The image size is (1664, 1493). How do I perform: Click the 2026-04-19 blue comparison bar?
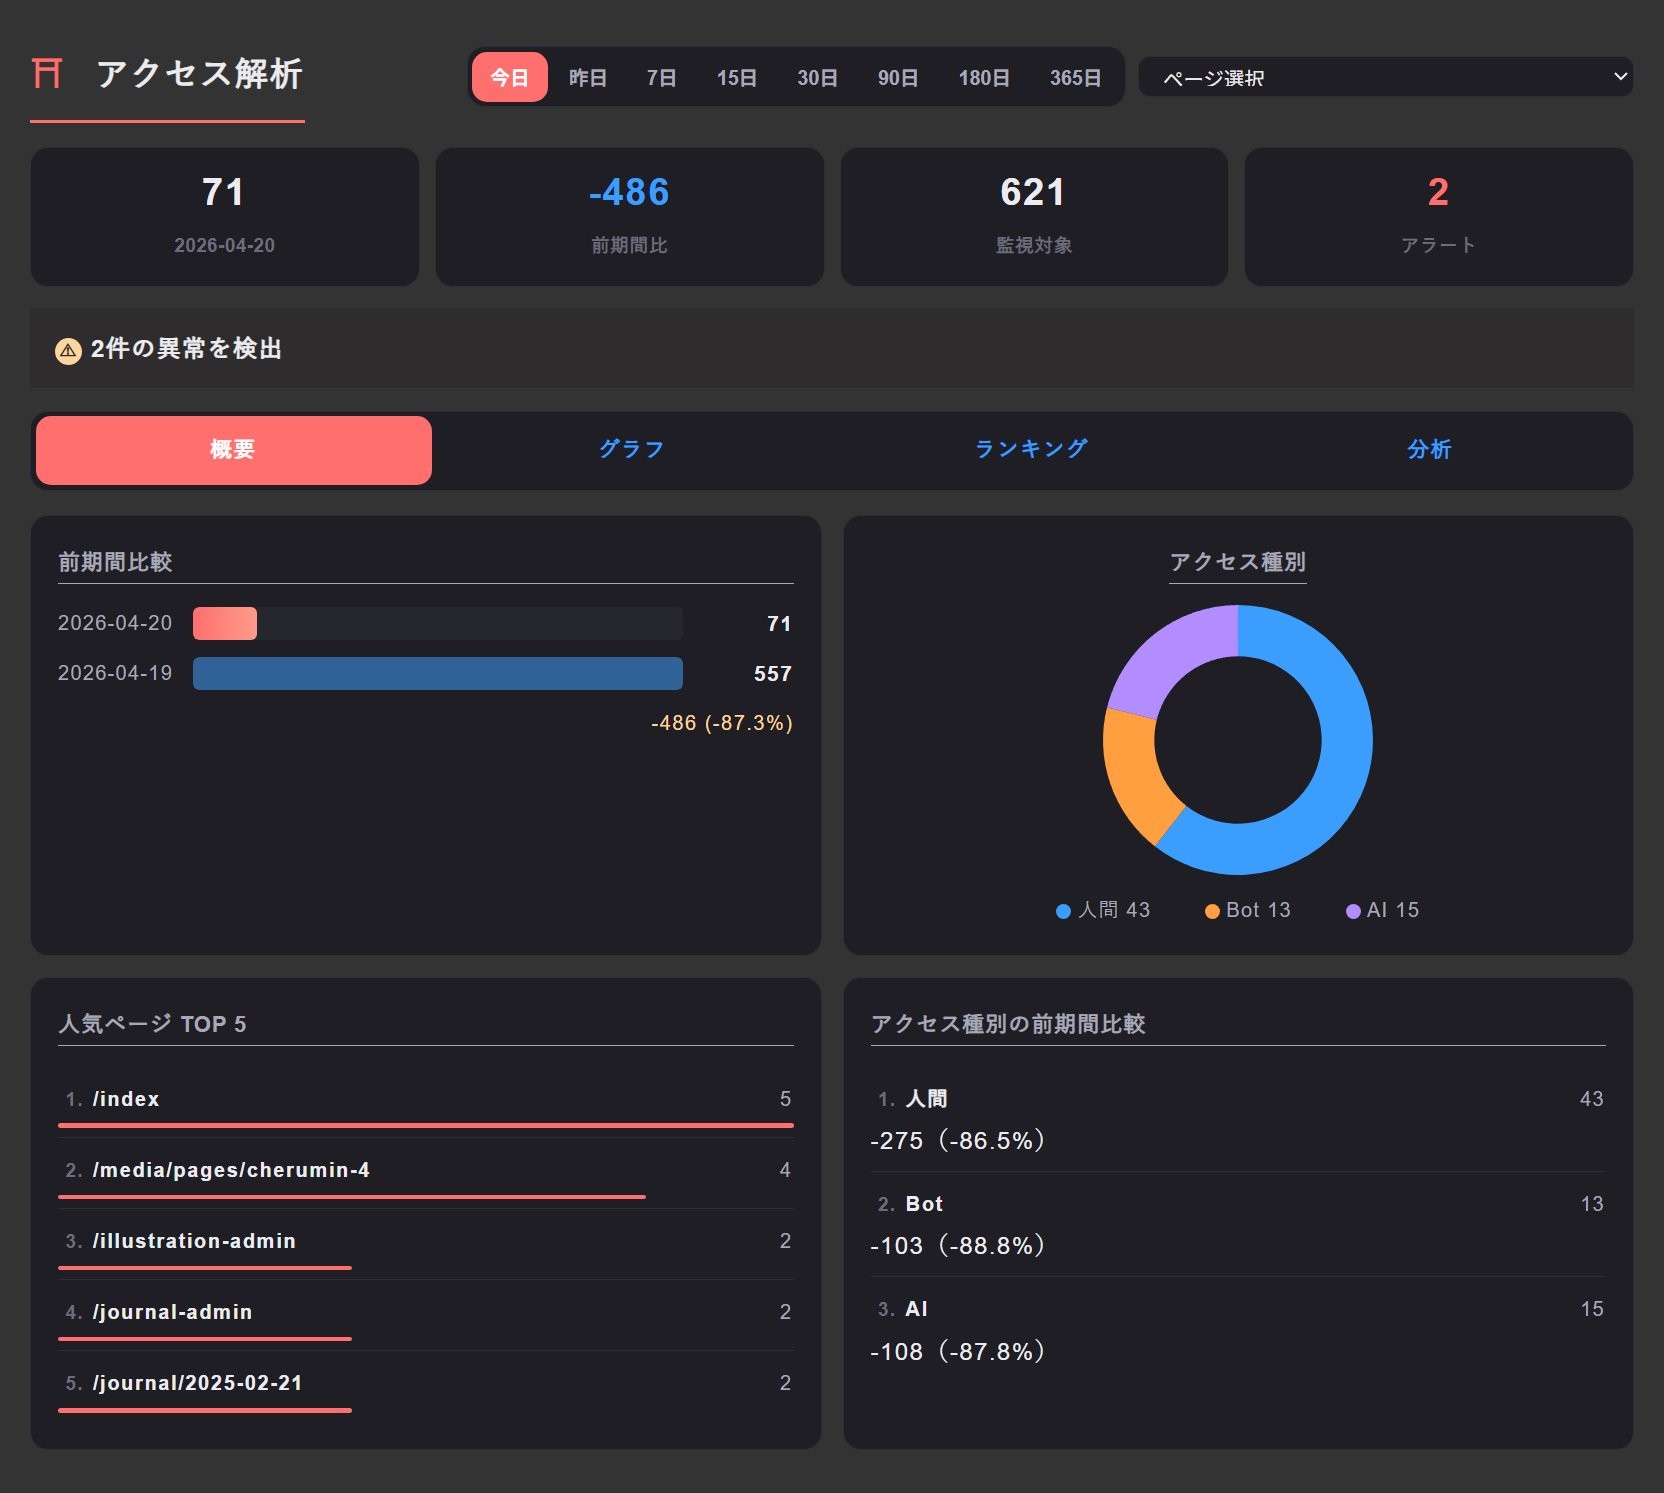437,674
